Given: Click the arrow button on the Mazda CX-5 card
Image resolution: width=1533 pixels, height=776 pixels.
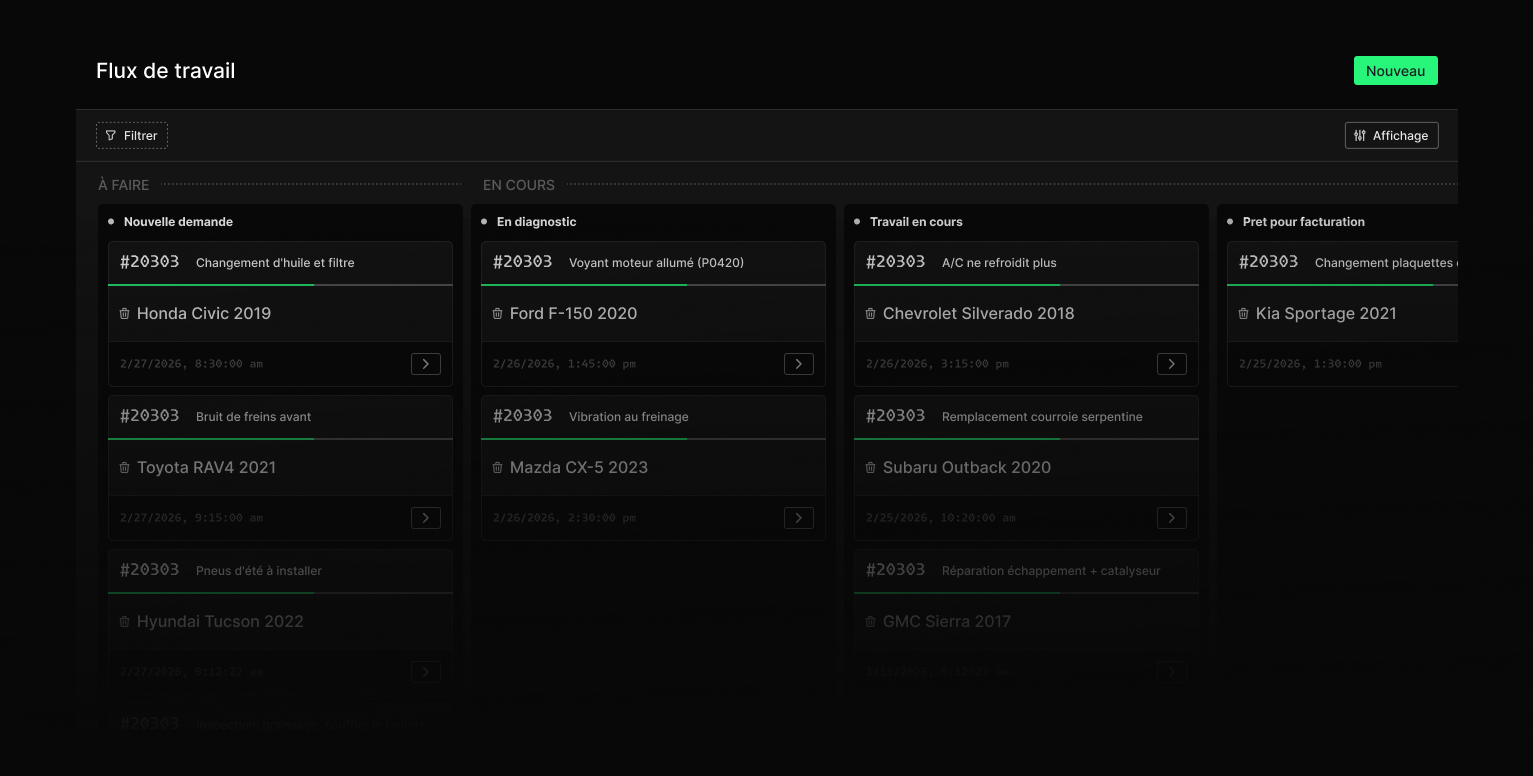Looking at the screenshot, I should pyautogui.click(x=798, y=518).
